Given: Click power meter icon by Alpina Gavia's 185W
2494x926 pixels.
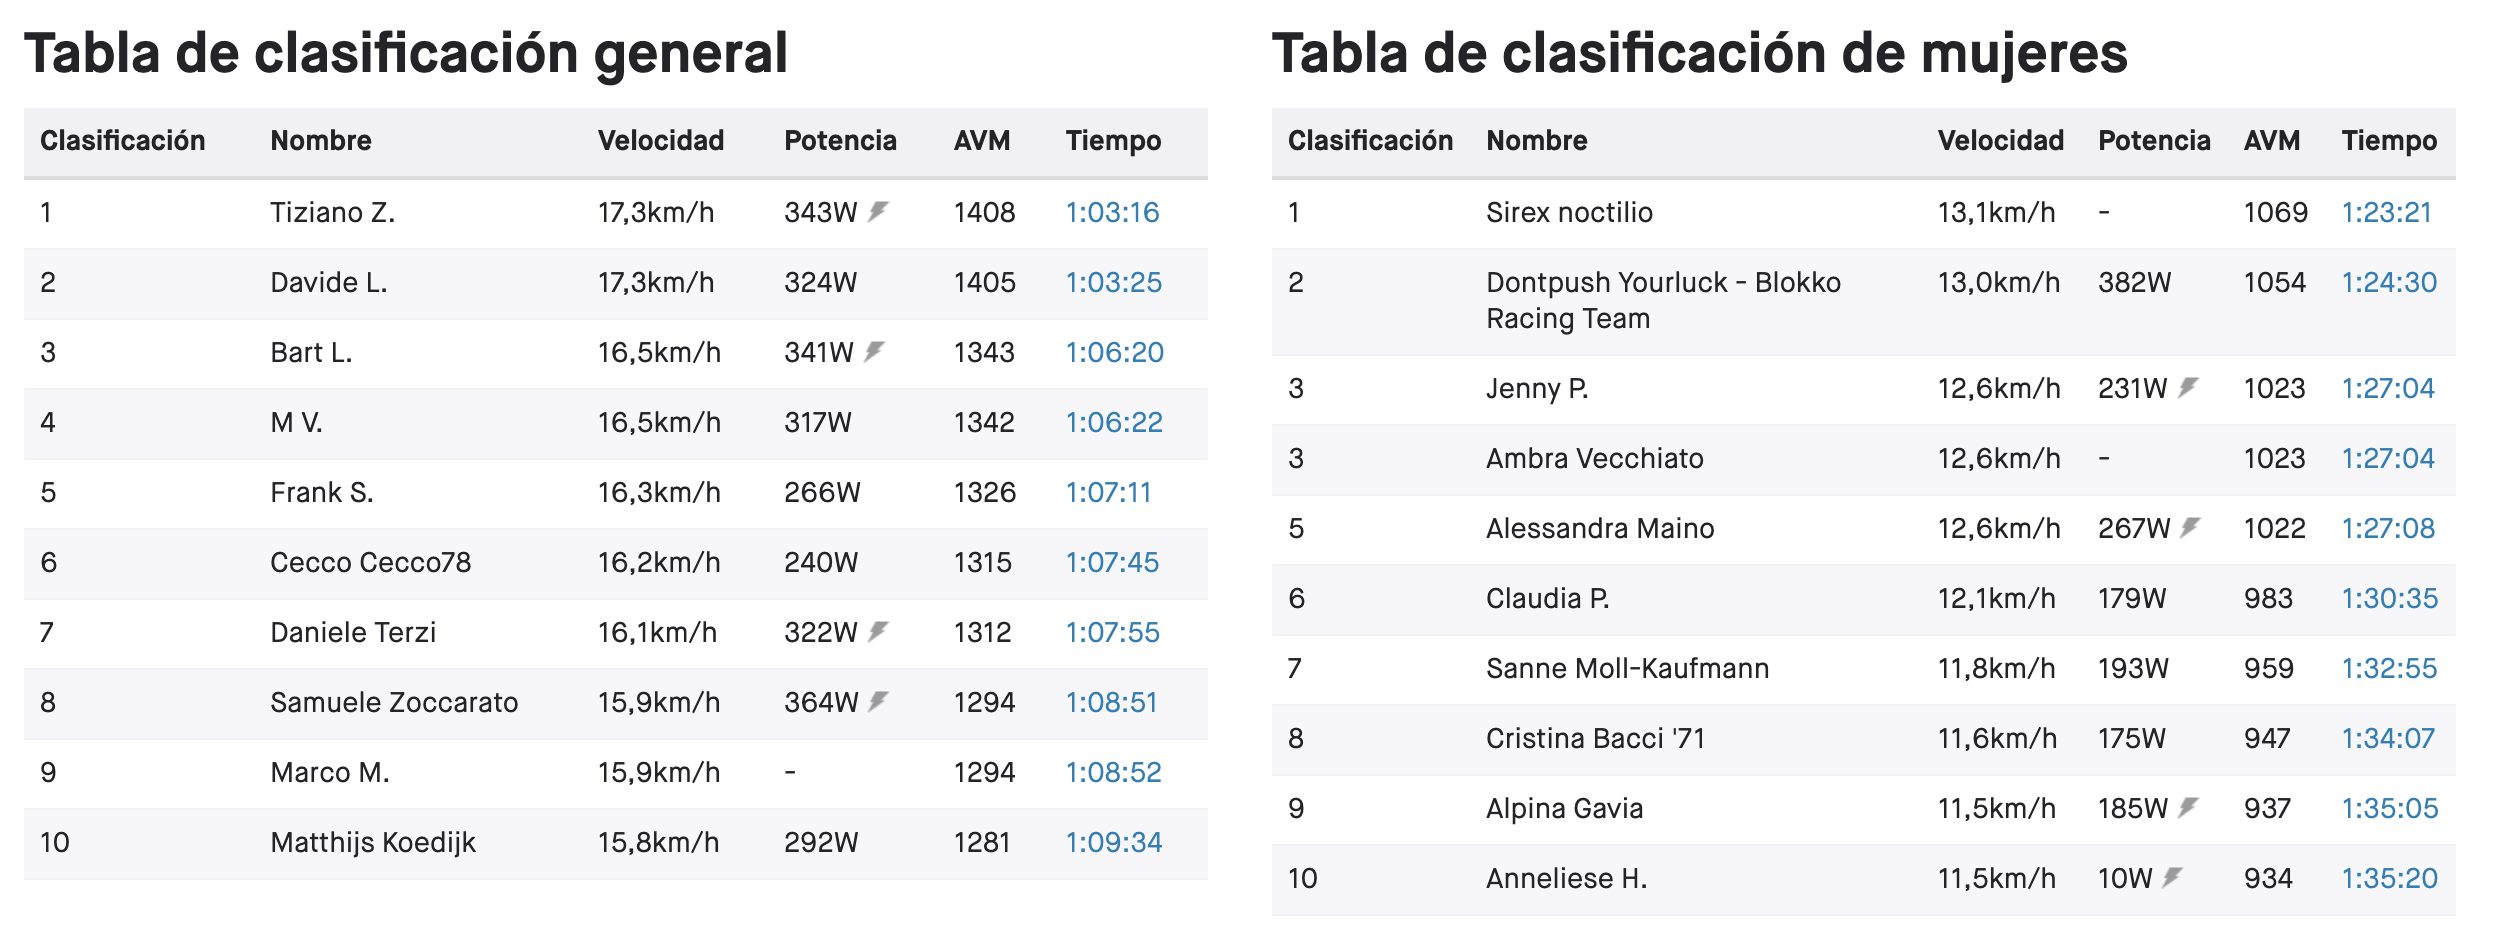Looking at the screenshot, I should [2188, 807].
